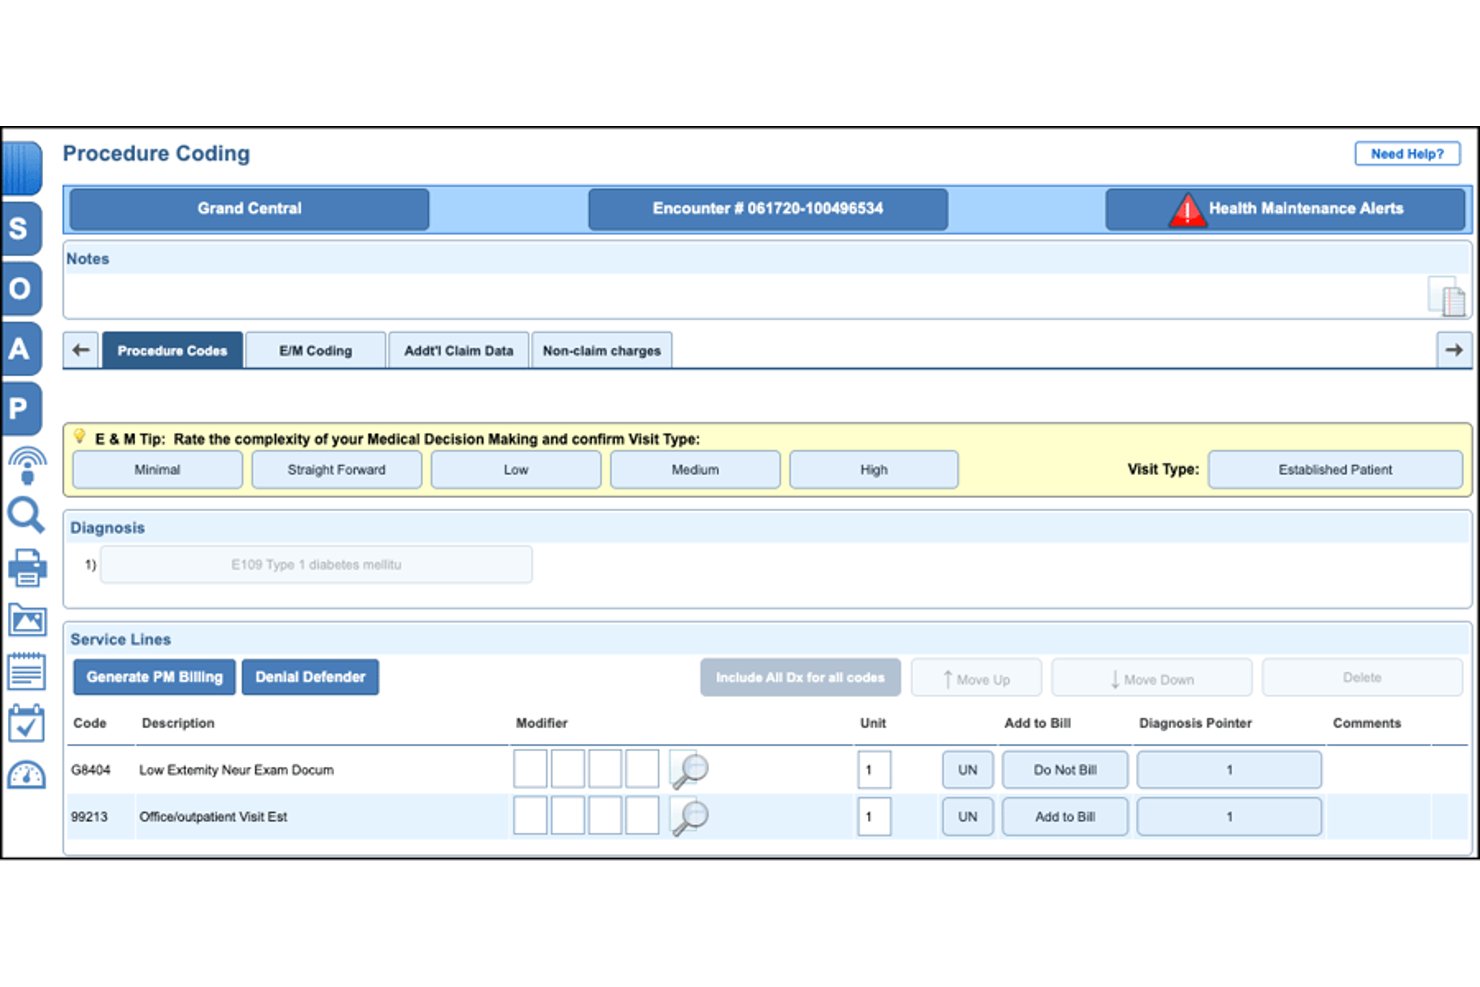Select Straight Forward complexity
Screen dimensions: 1480x987
337,470
